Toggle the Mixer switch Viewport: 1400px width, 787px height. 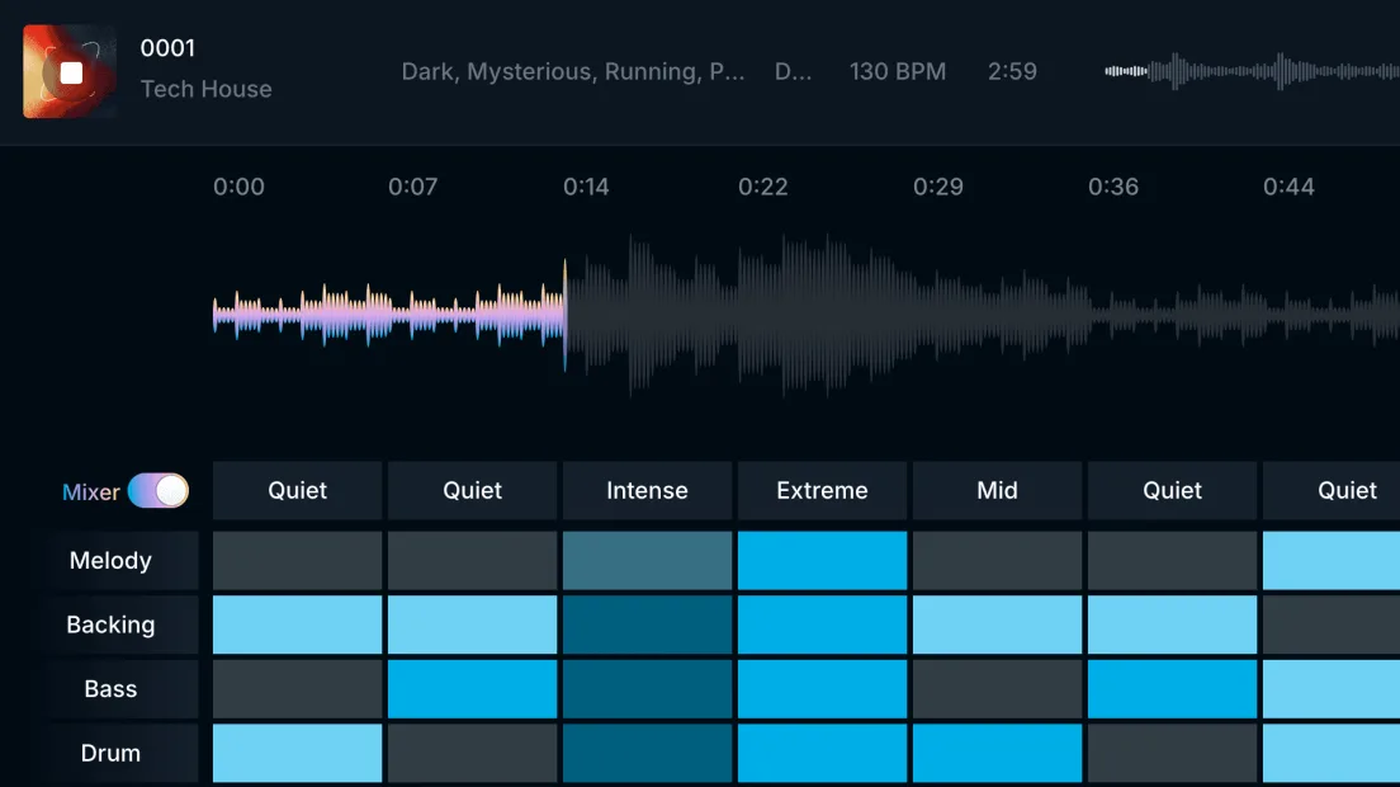click(158, 491)
